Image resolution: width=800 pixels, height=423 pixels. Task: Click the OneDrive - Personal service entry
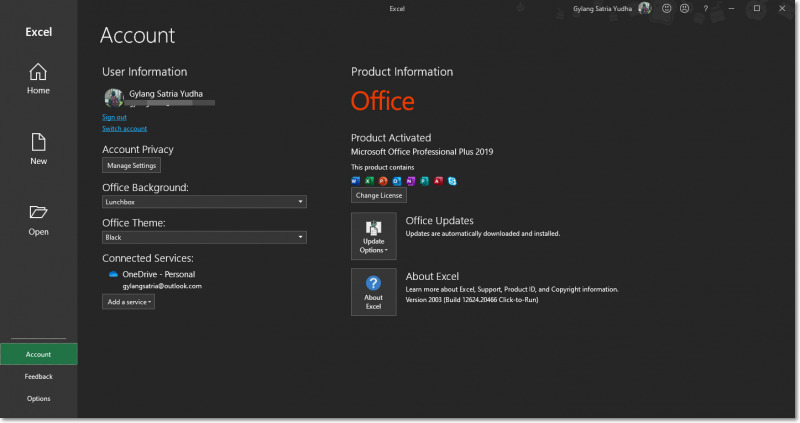[158, 274]
